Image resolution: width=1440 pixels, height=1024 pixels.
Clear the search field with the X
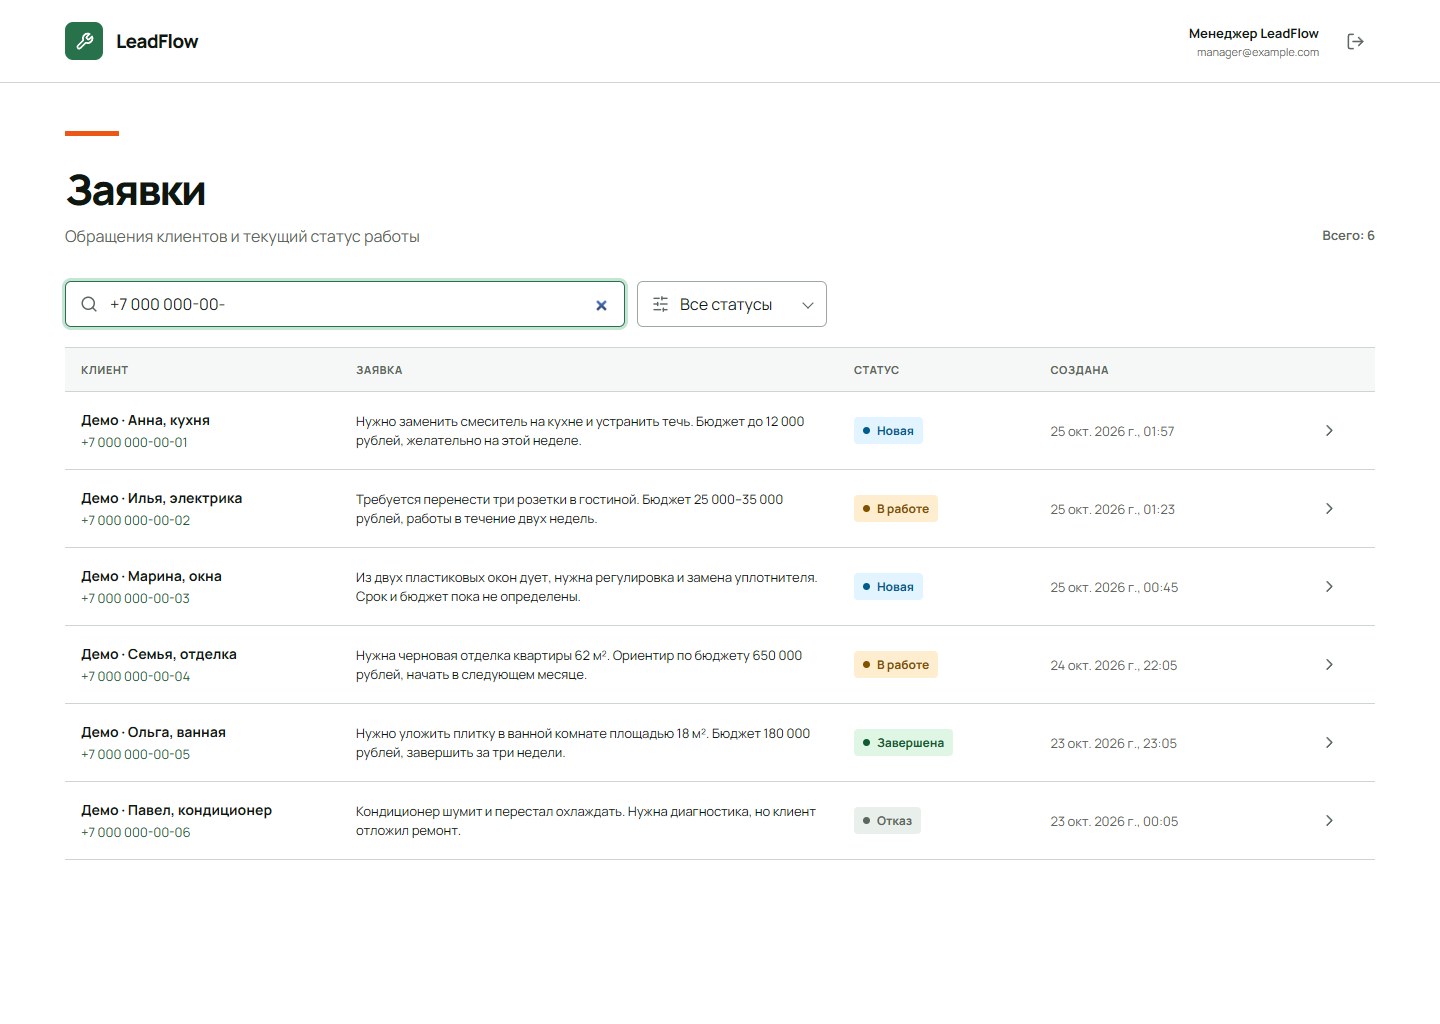(x=601, y=305)
